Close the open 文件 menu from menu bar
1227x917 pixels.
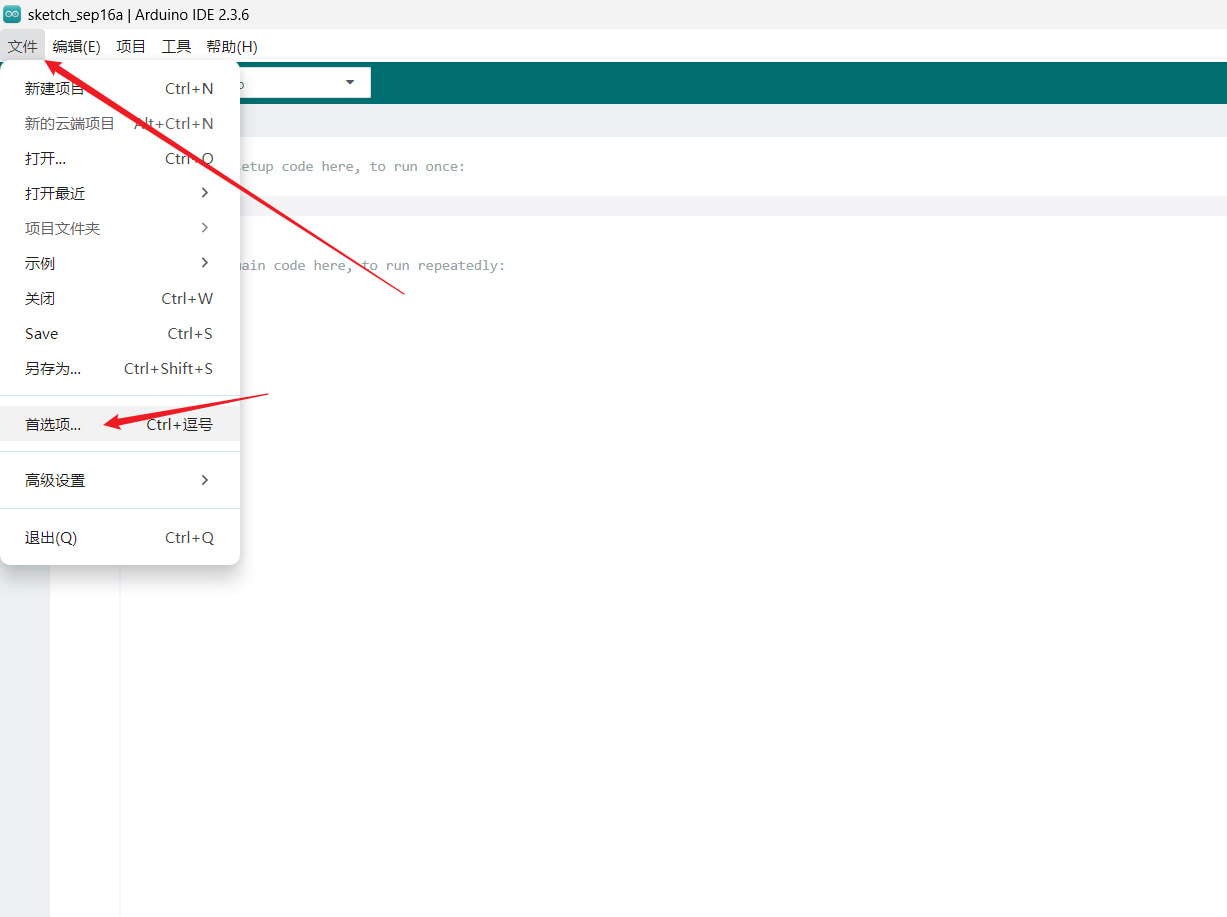tap(22, 46)
